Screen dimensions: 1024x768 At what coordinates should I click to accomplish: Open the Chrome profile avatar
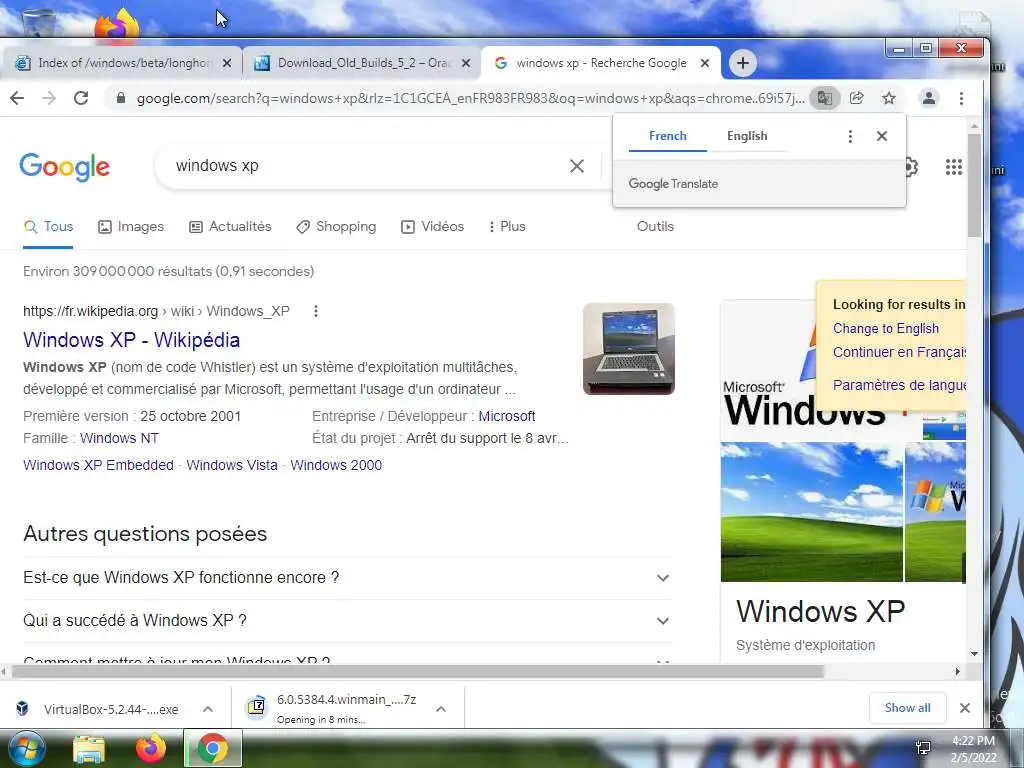point(929,99)
